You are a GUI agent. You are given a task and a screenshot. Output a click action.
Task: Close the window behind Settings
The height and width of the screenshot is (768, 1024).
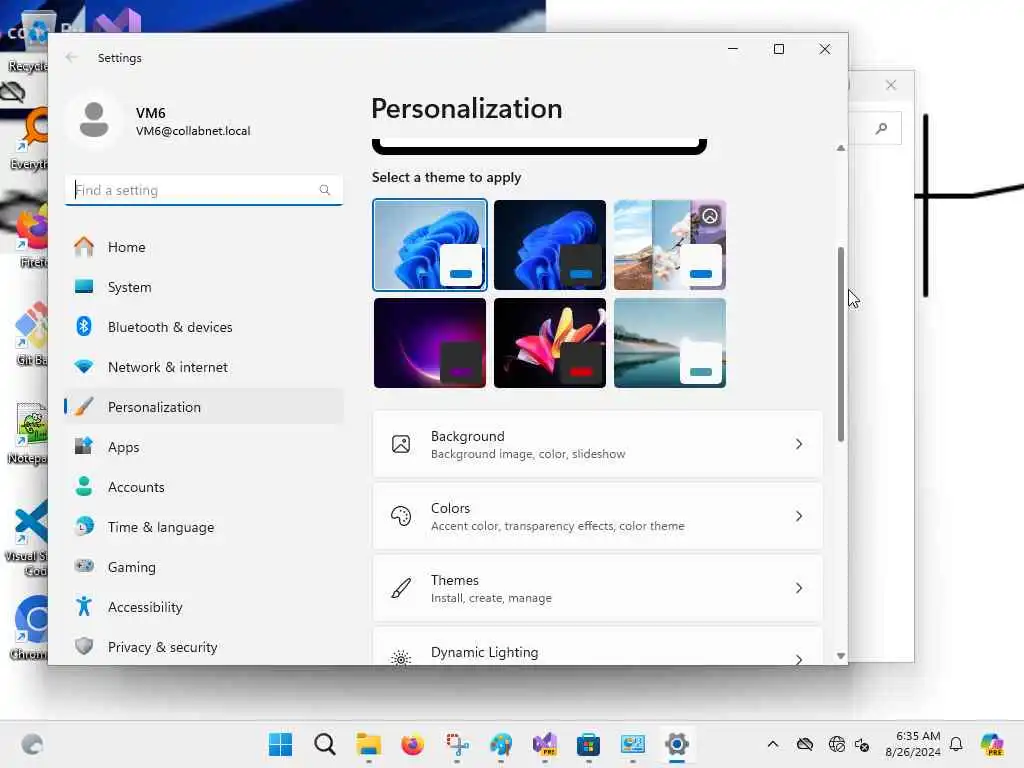pos(891,85)
